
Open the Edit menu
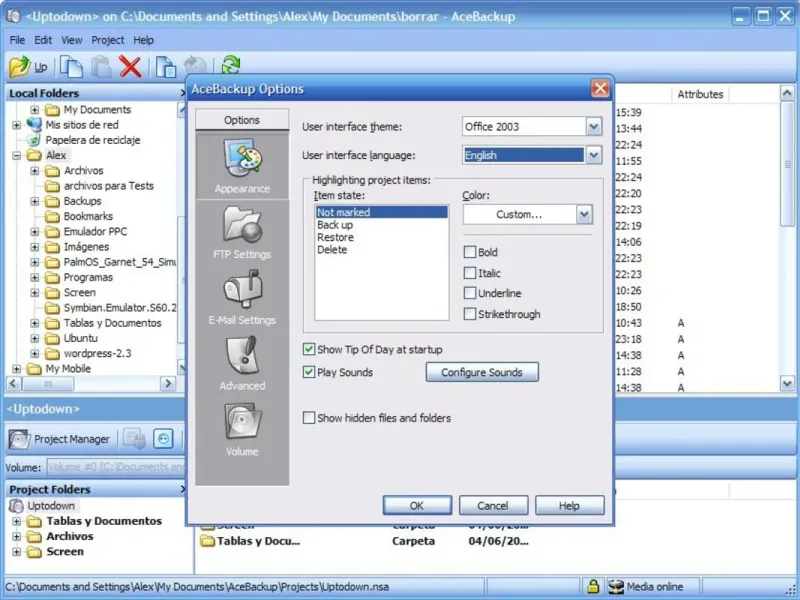coord(43,40)
